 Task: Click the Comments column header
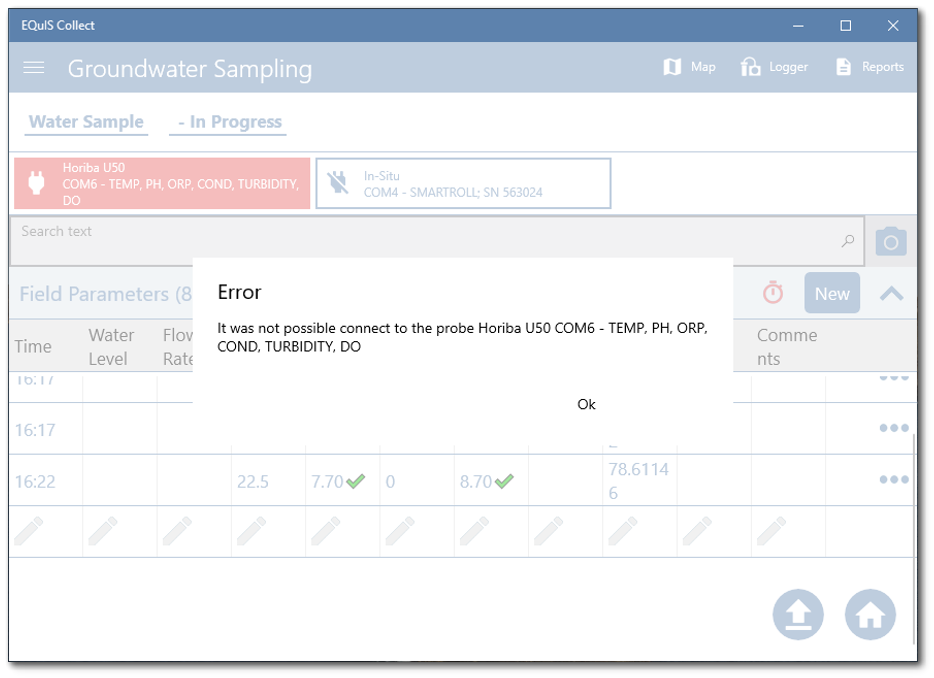(787, 347)
